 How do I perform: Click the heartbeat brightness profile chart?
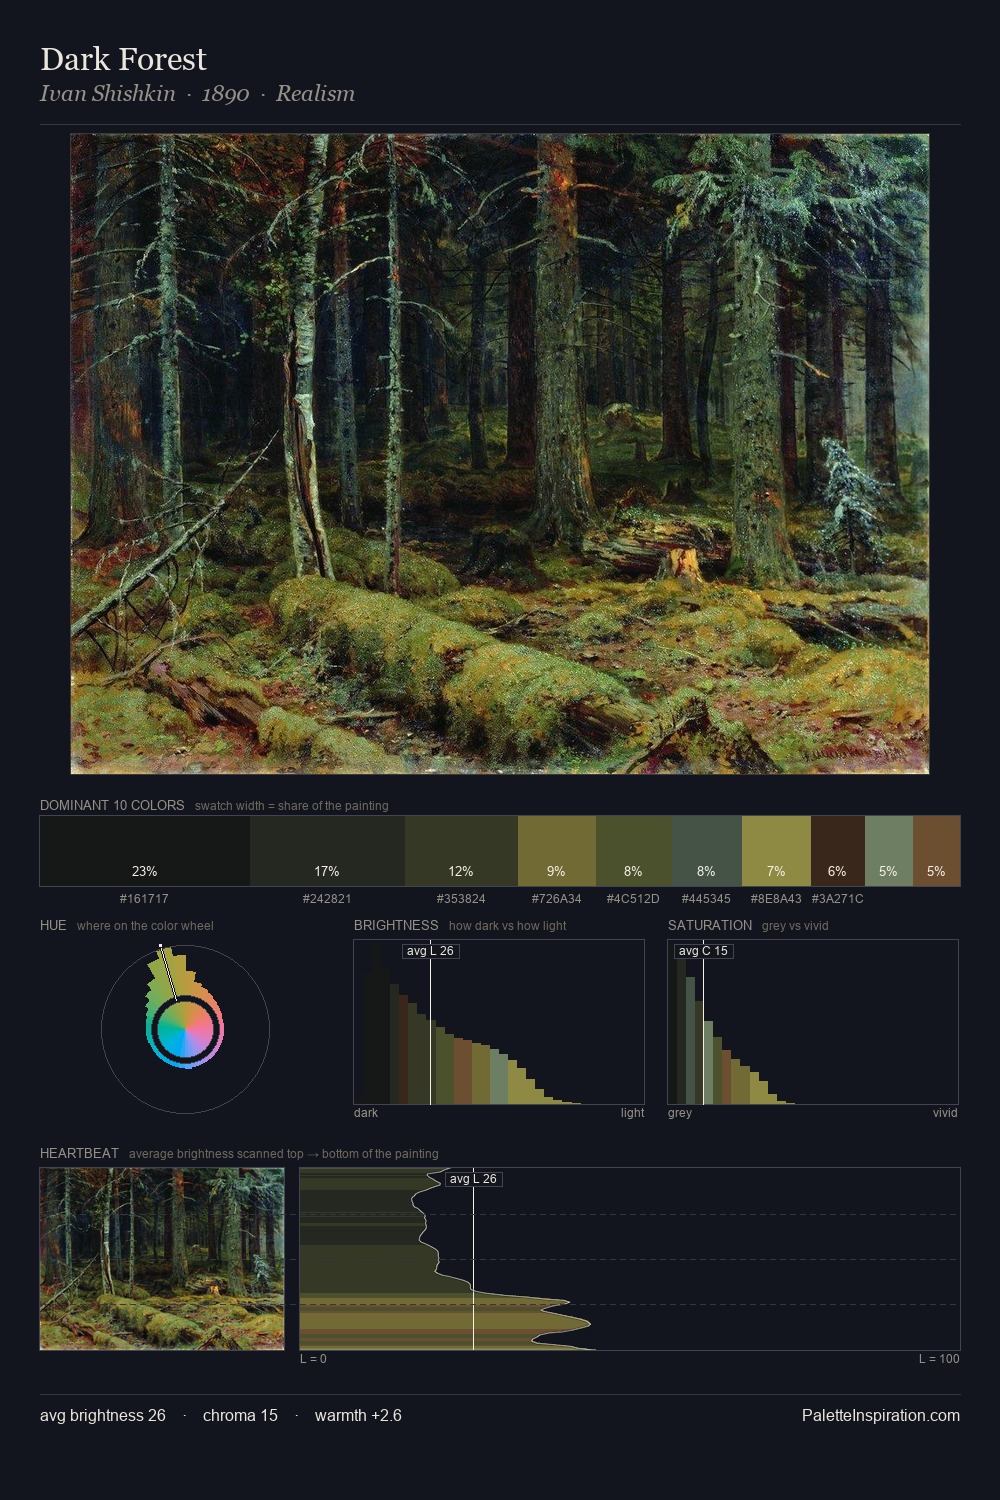click(630, 1259)
